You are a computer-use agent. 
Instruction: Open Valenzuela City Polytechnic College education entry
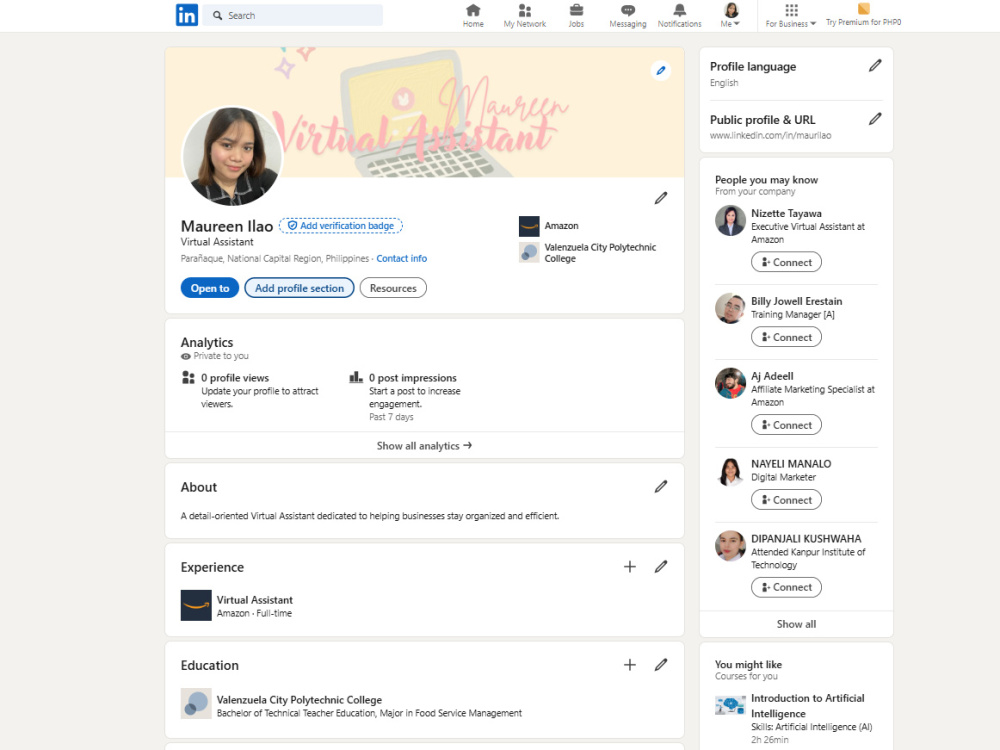point(299,700)
